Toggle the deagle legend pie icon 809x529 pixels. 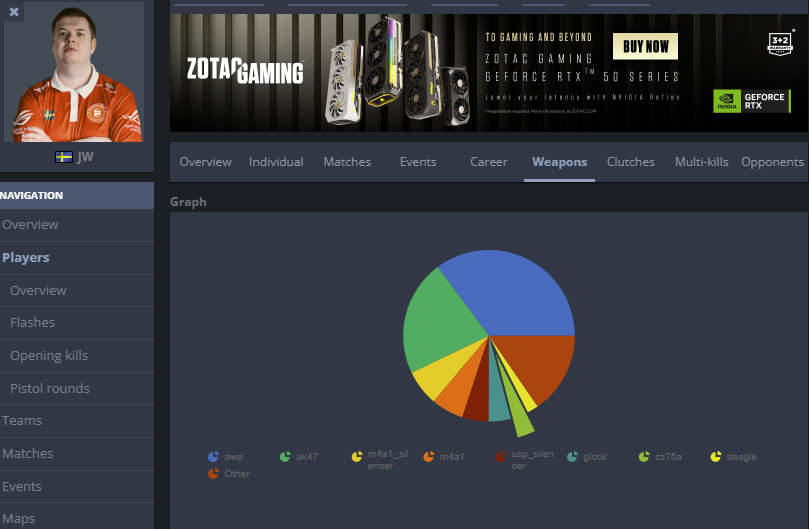coord(715,457)
